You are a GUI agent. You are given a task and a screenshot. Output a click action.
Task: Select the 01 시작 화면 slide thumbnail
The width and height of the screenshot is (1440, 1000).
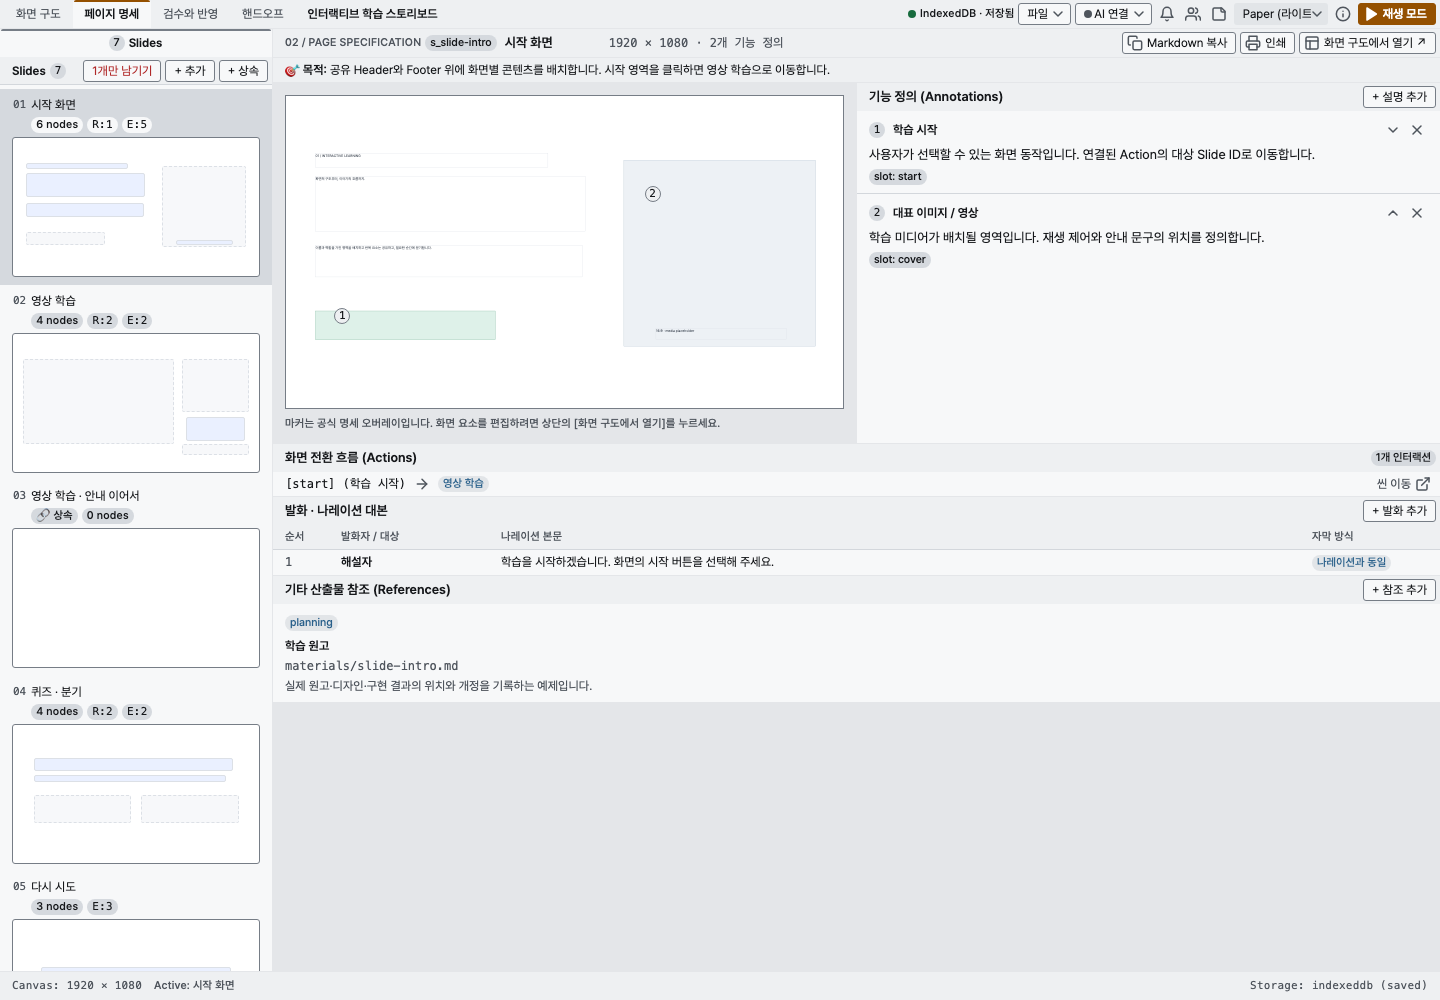[136, 207]
